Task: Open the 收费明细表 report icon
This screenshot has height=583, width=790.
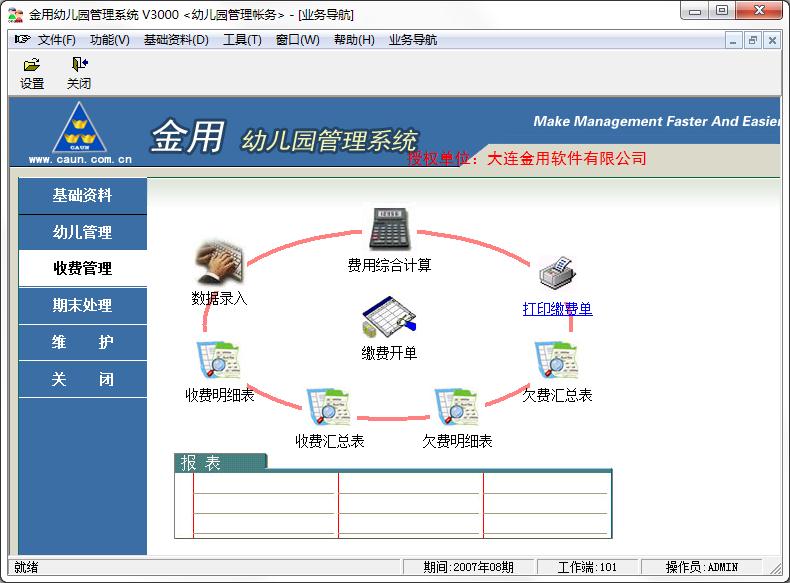Action: tap(218, 360)
